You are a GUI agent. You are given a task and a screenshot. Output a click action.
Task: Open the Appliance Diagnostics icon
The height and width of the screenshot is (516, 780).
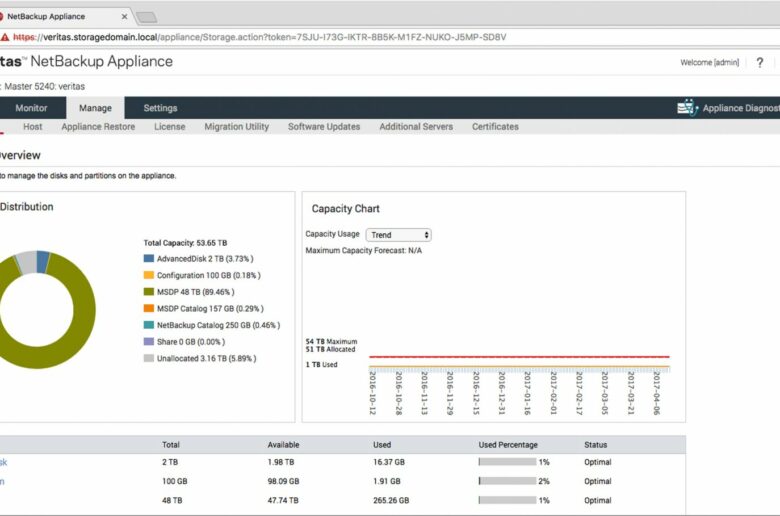pyautogui.click(x=687, y=107)
